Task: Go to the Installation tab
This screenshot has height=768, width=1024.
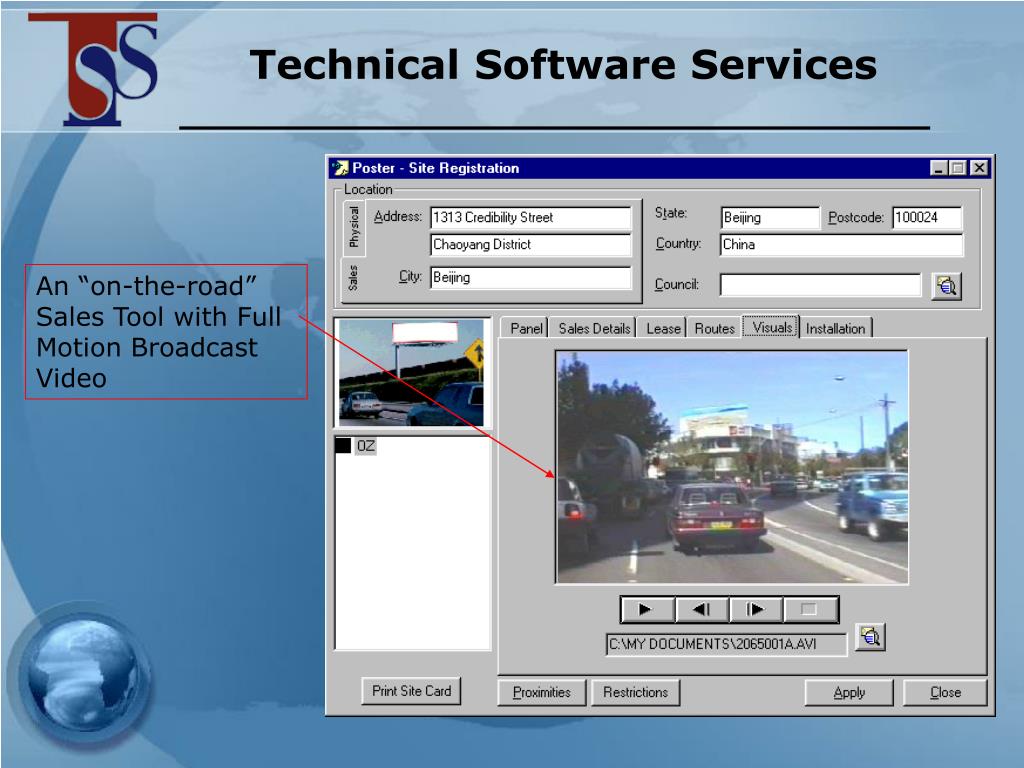Action: pos(835,328)
